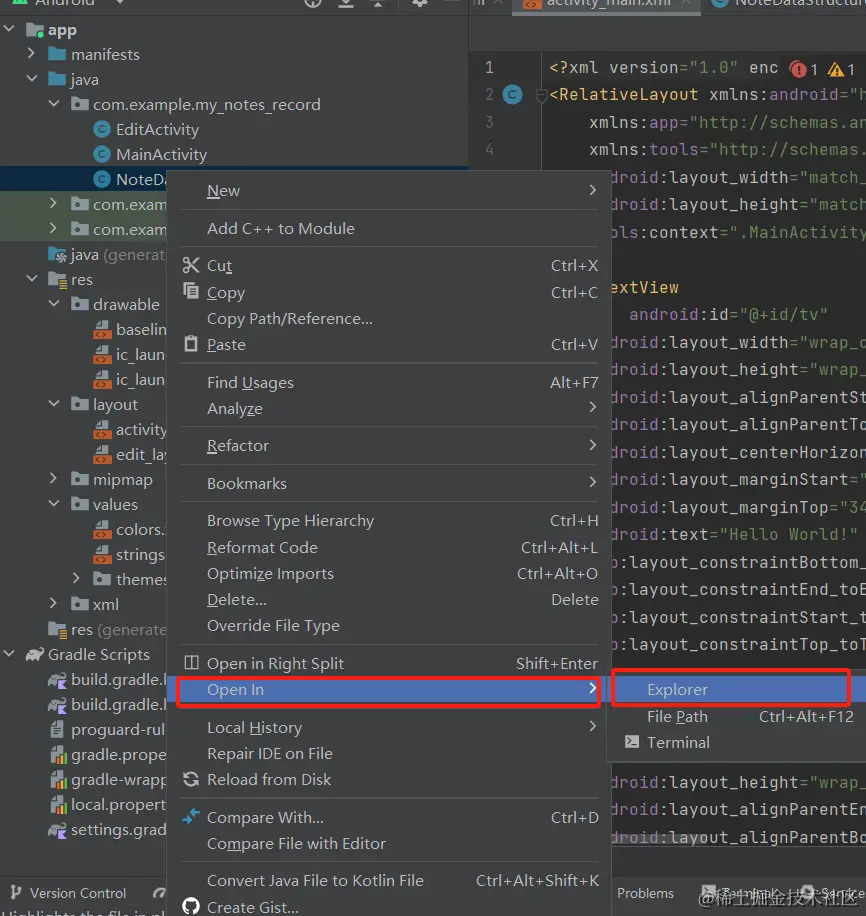866x916 pixels.
Task: Expand the manifests folder
Action: pos(31,53)
